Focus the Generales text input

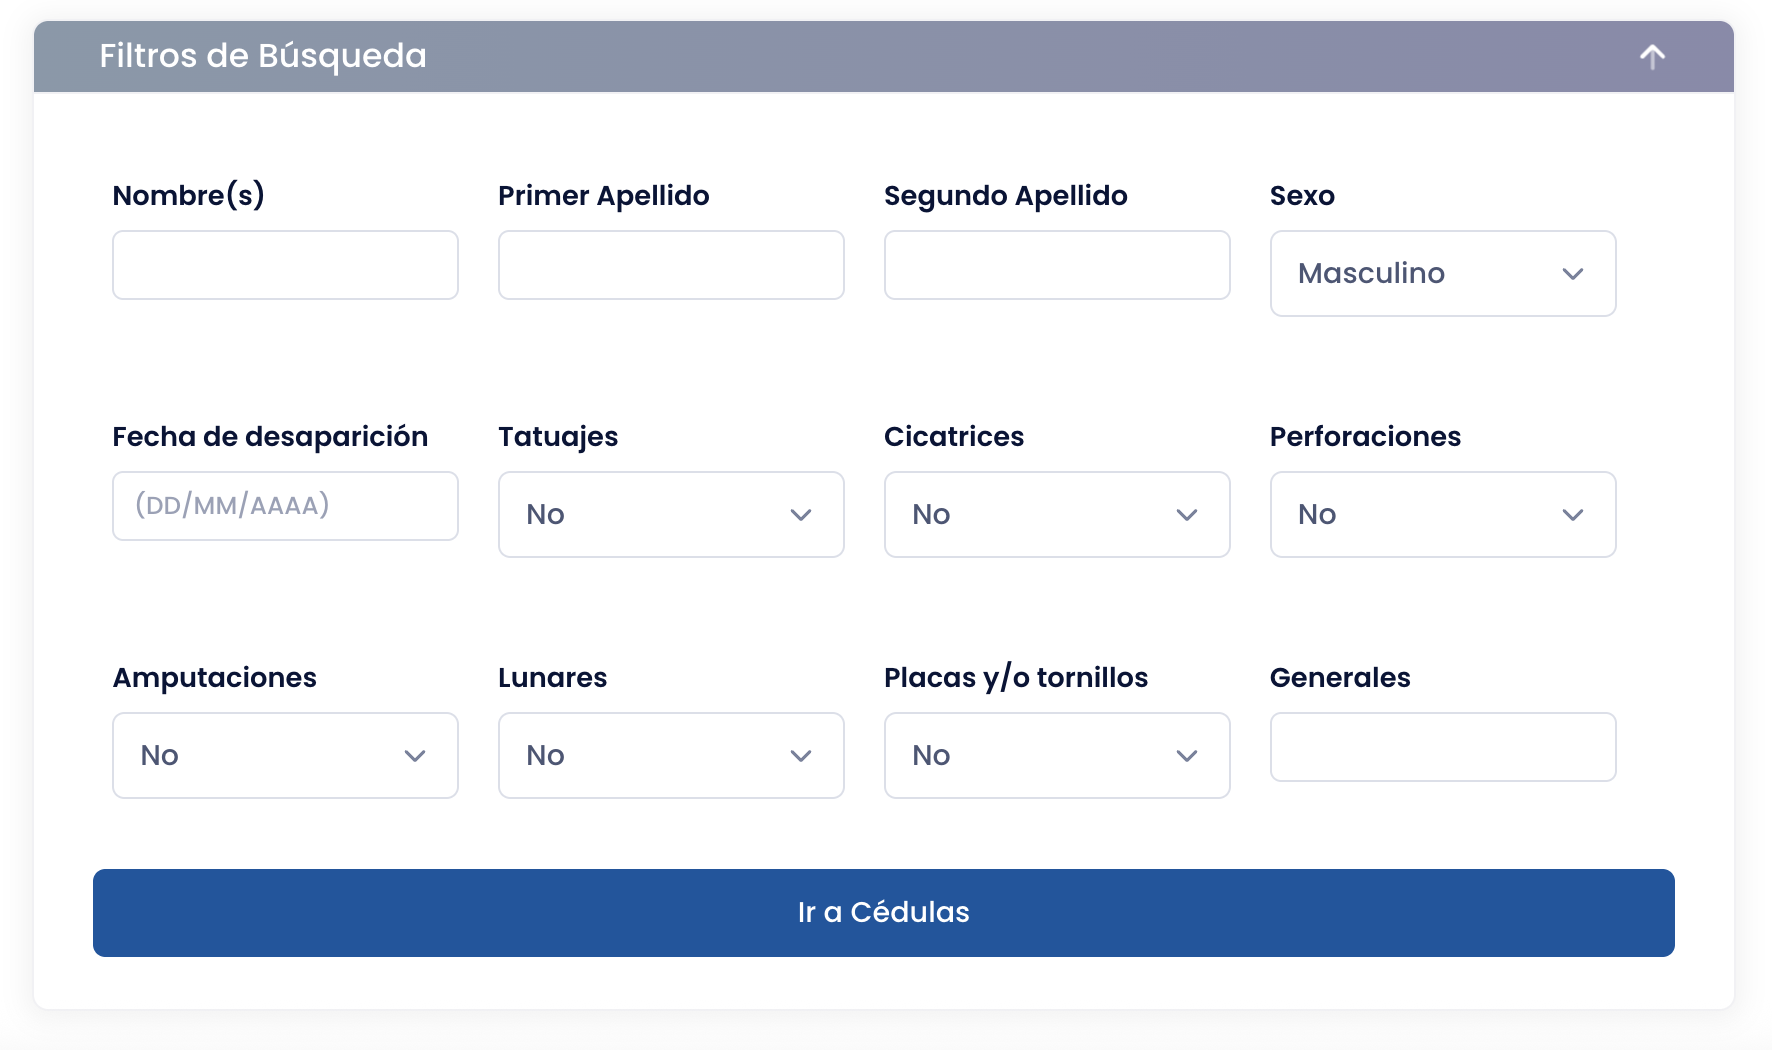click(x=1442, y=747)
